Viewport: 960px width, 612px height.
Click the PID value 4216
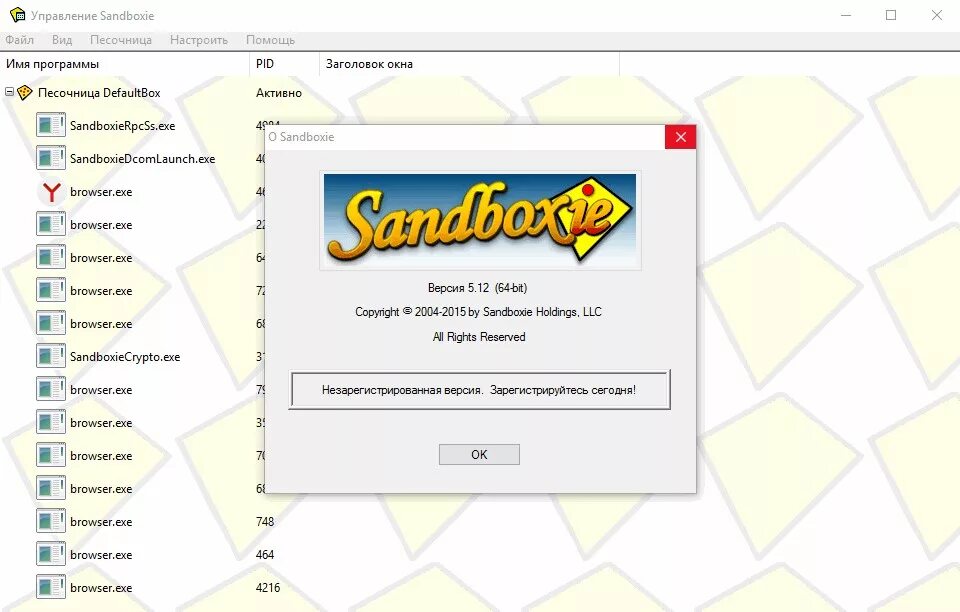tap(268, 588)
